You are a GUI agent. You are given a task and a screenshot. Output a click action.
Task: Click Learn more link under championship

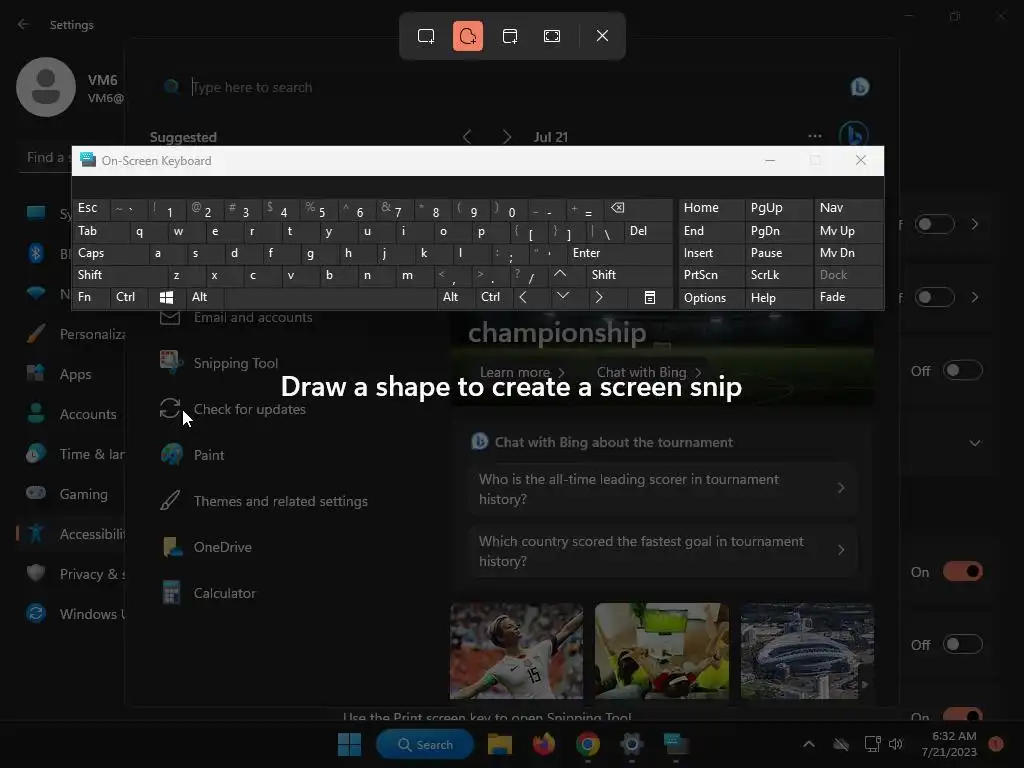pos(522,372)
